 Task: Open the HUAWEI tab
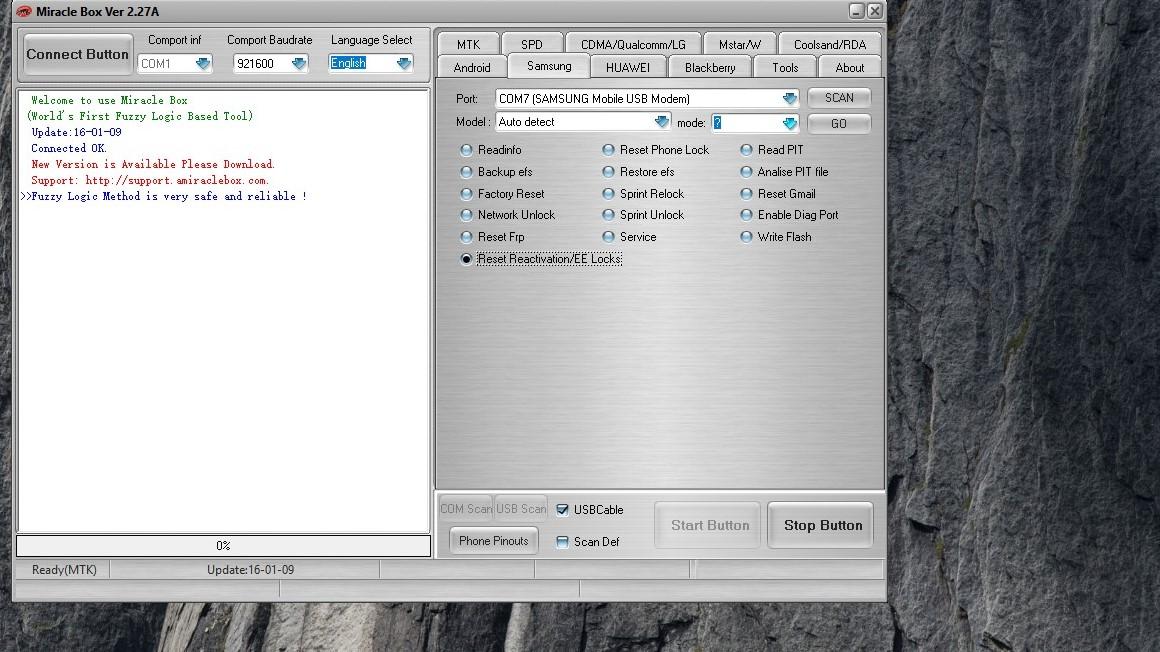(627, 68)
